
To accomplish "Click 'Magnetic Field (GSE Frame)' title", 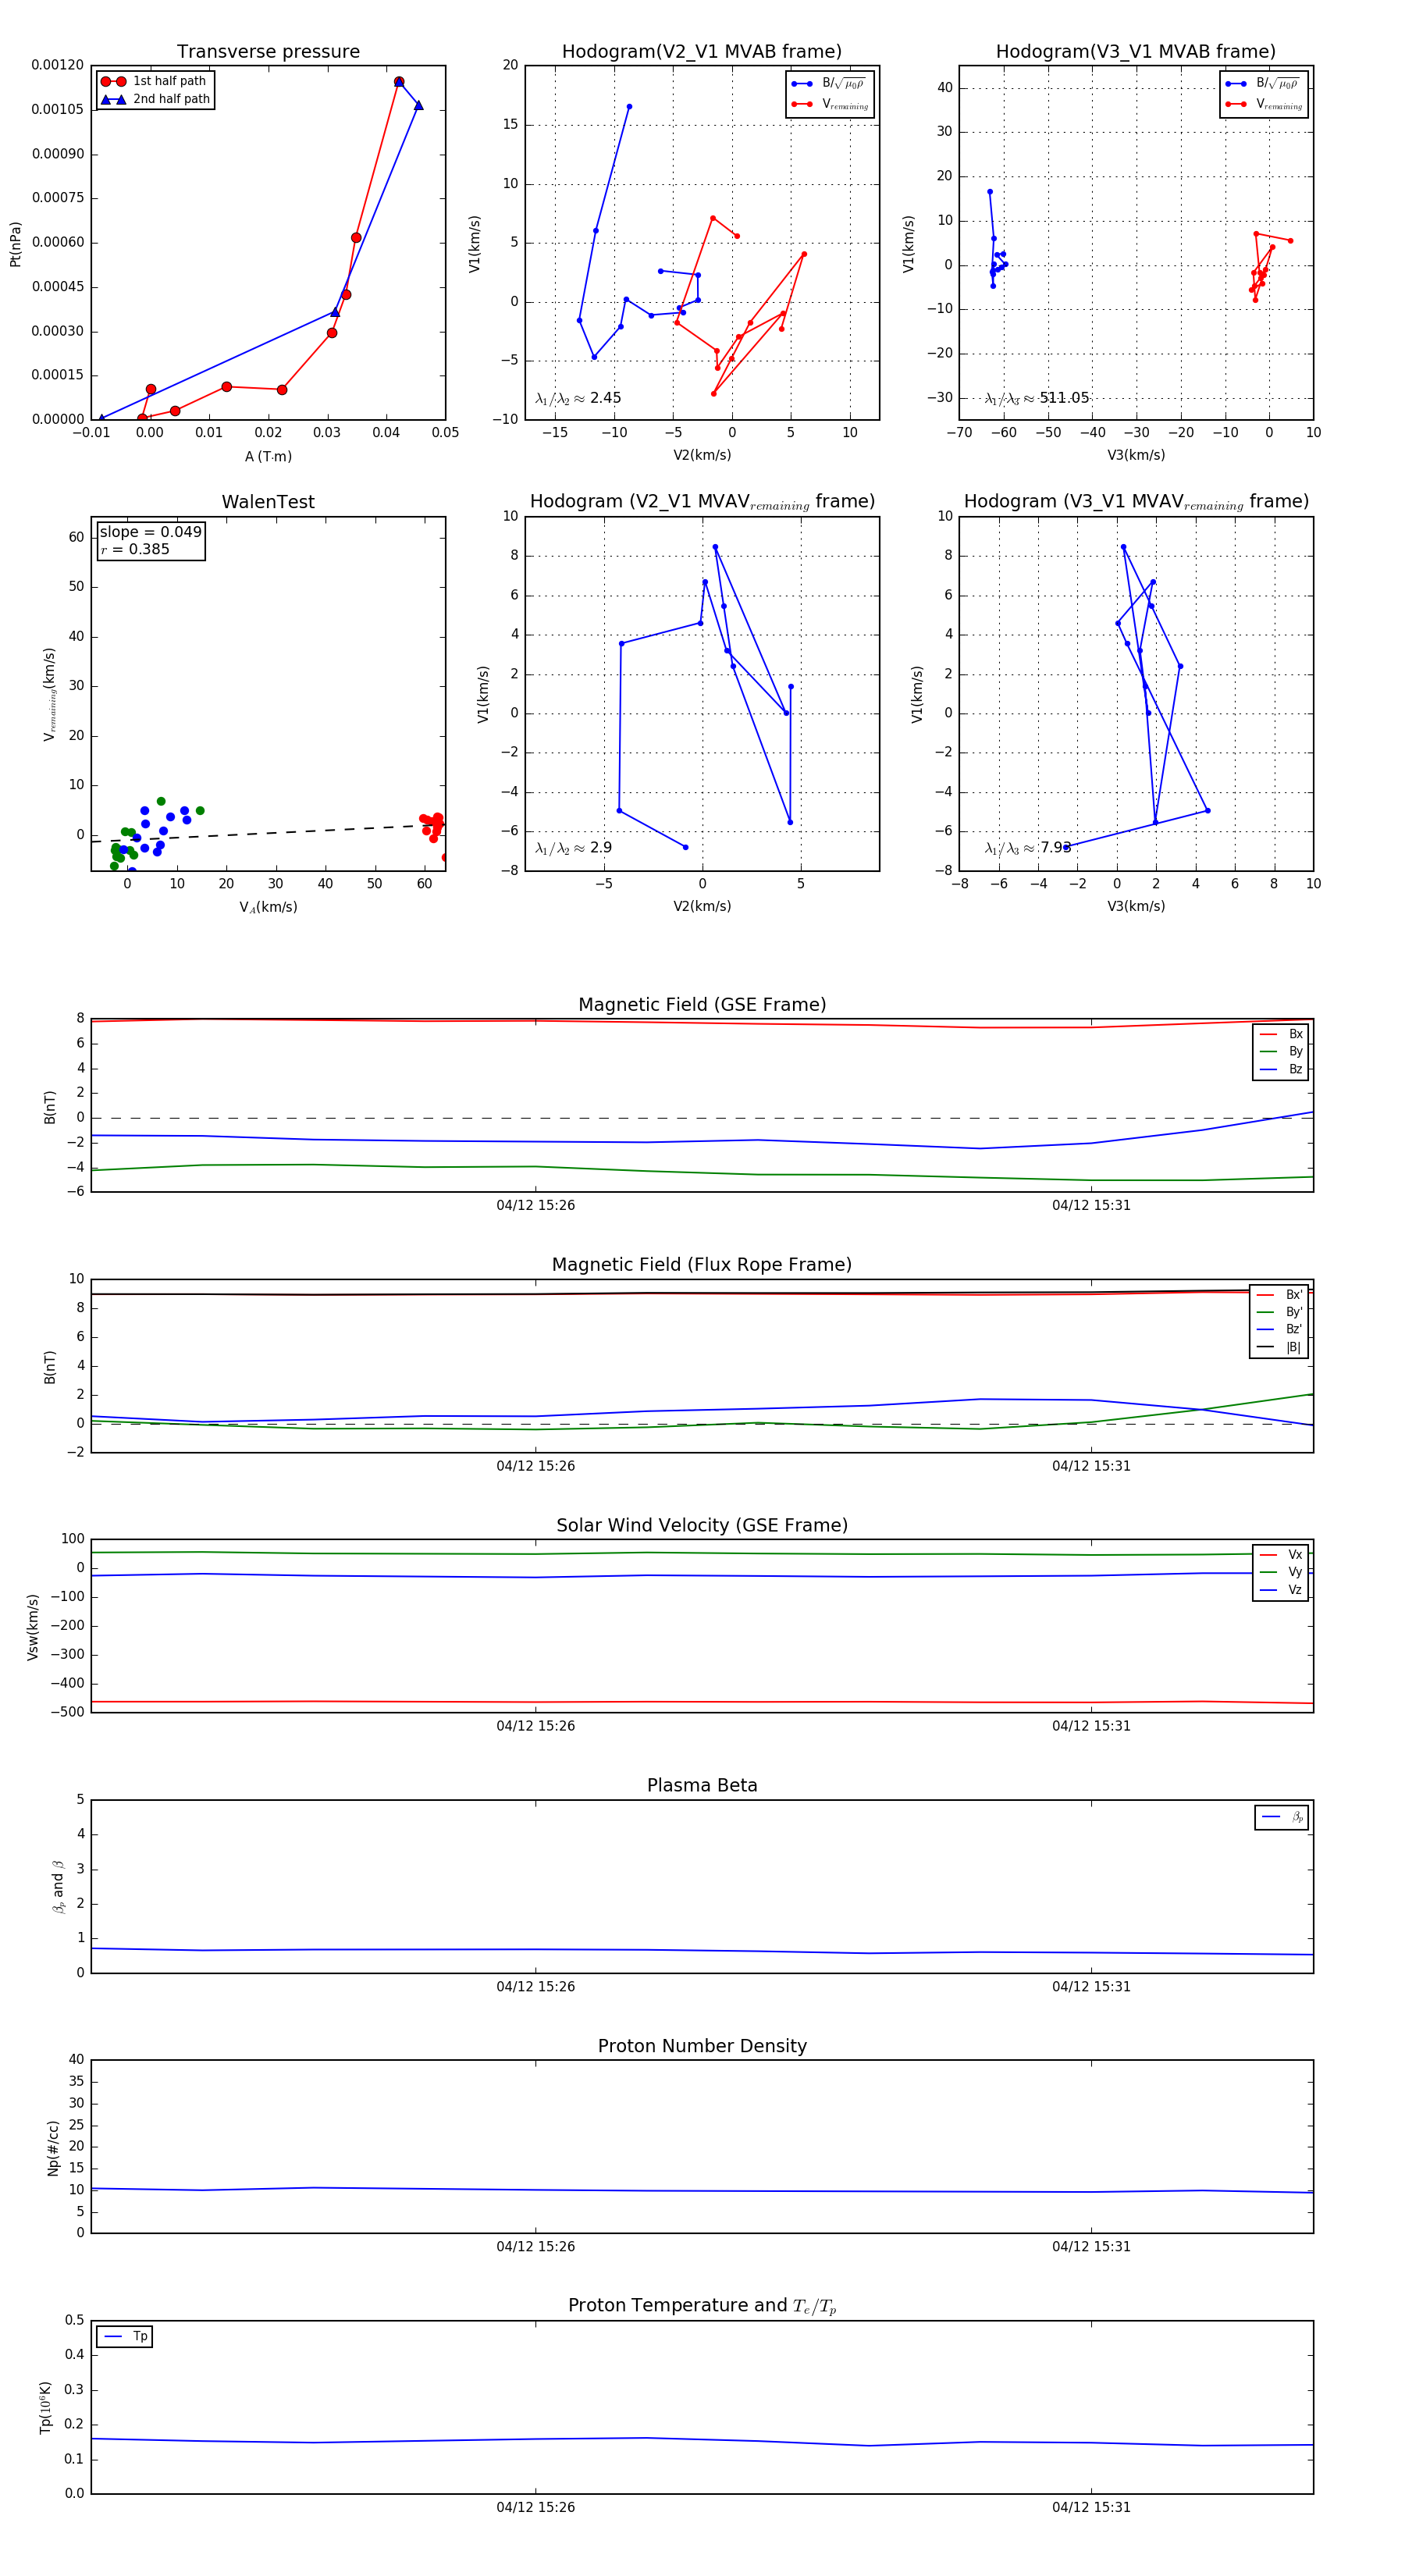I will click(702, 1005).
